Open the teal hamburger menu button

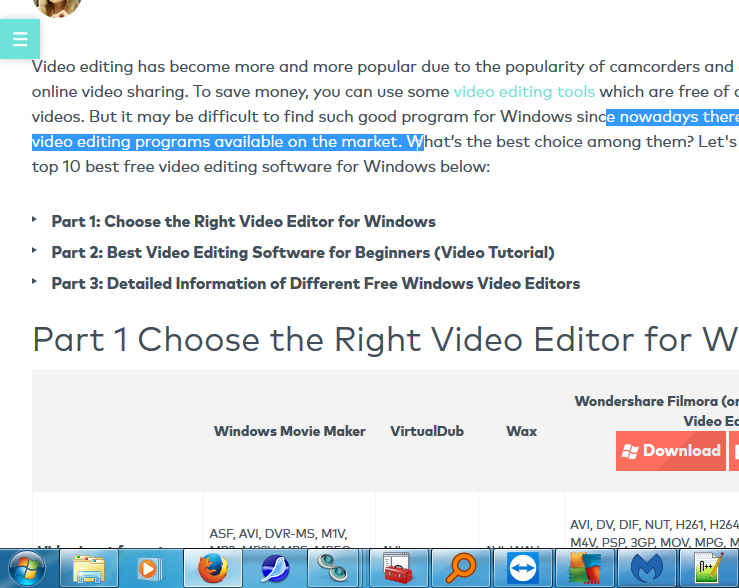click(20, 39)
